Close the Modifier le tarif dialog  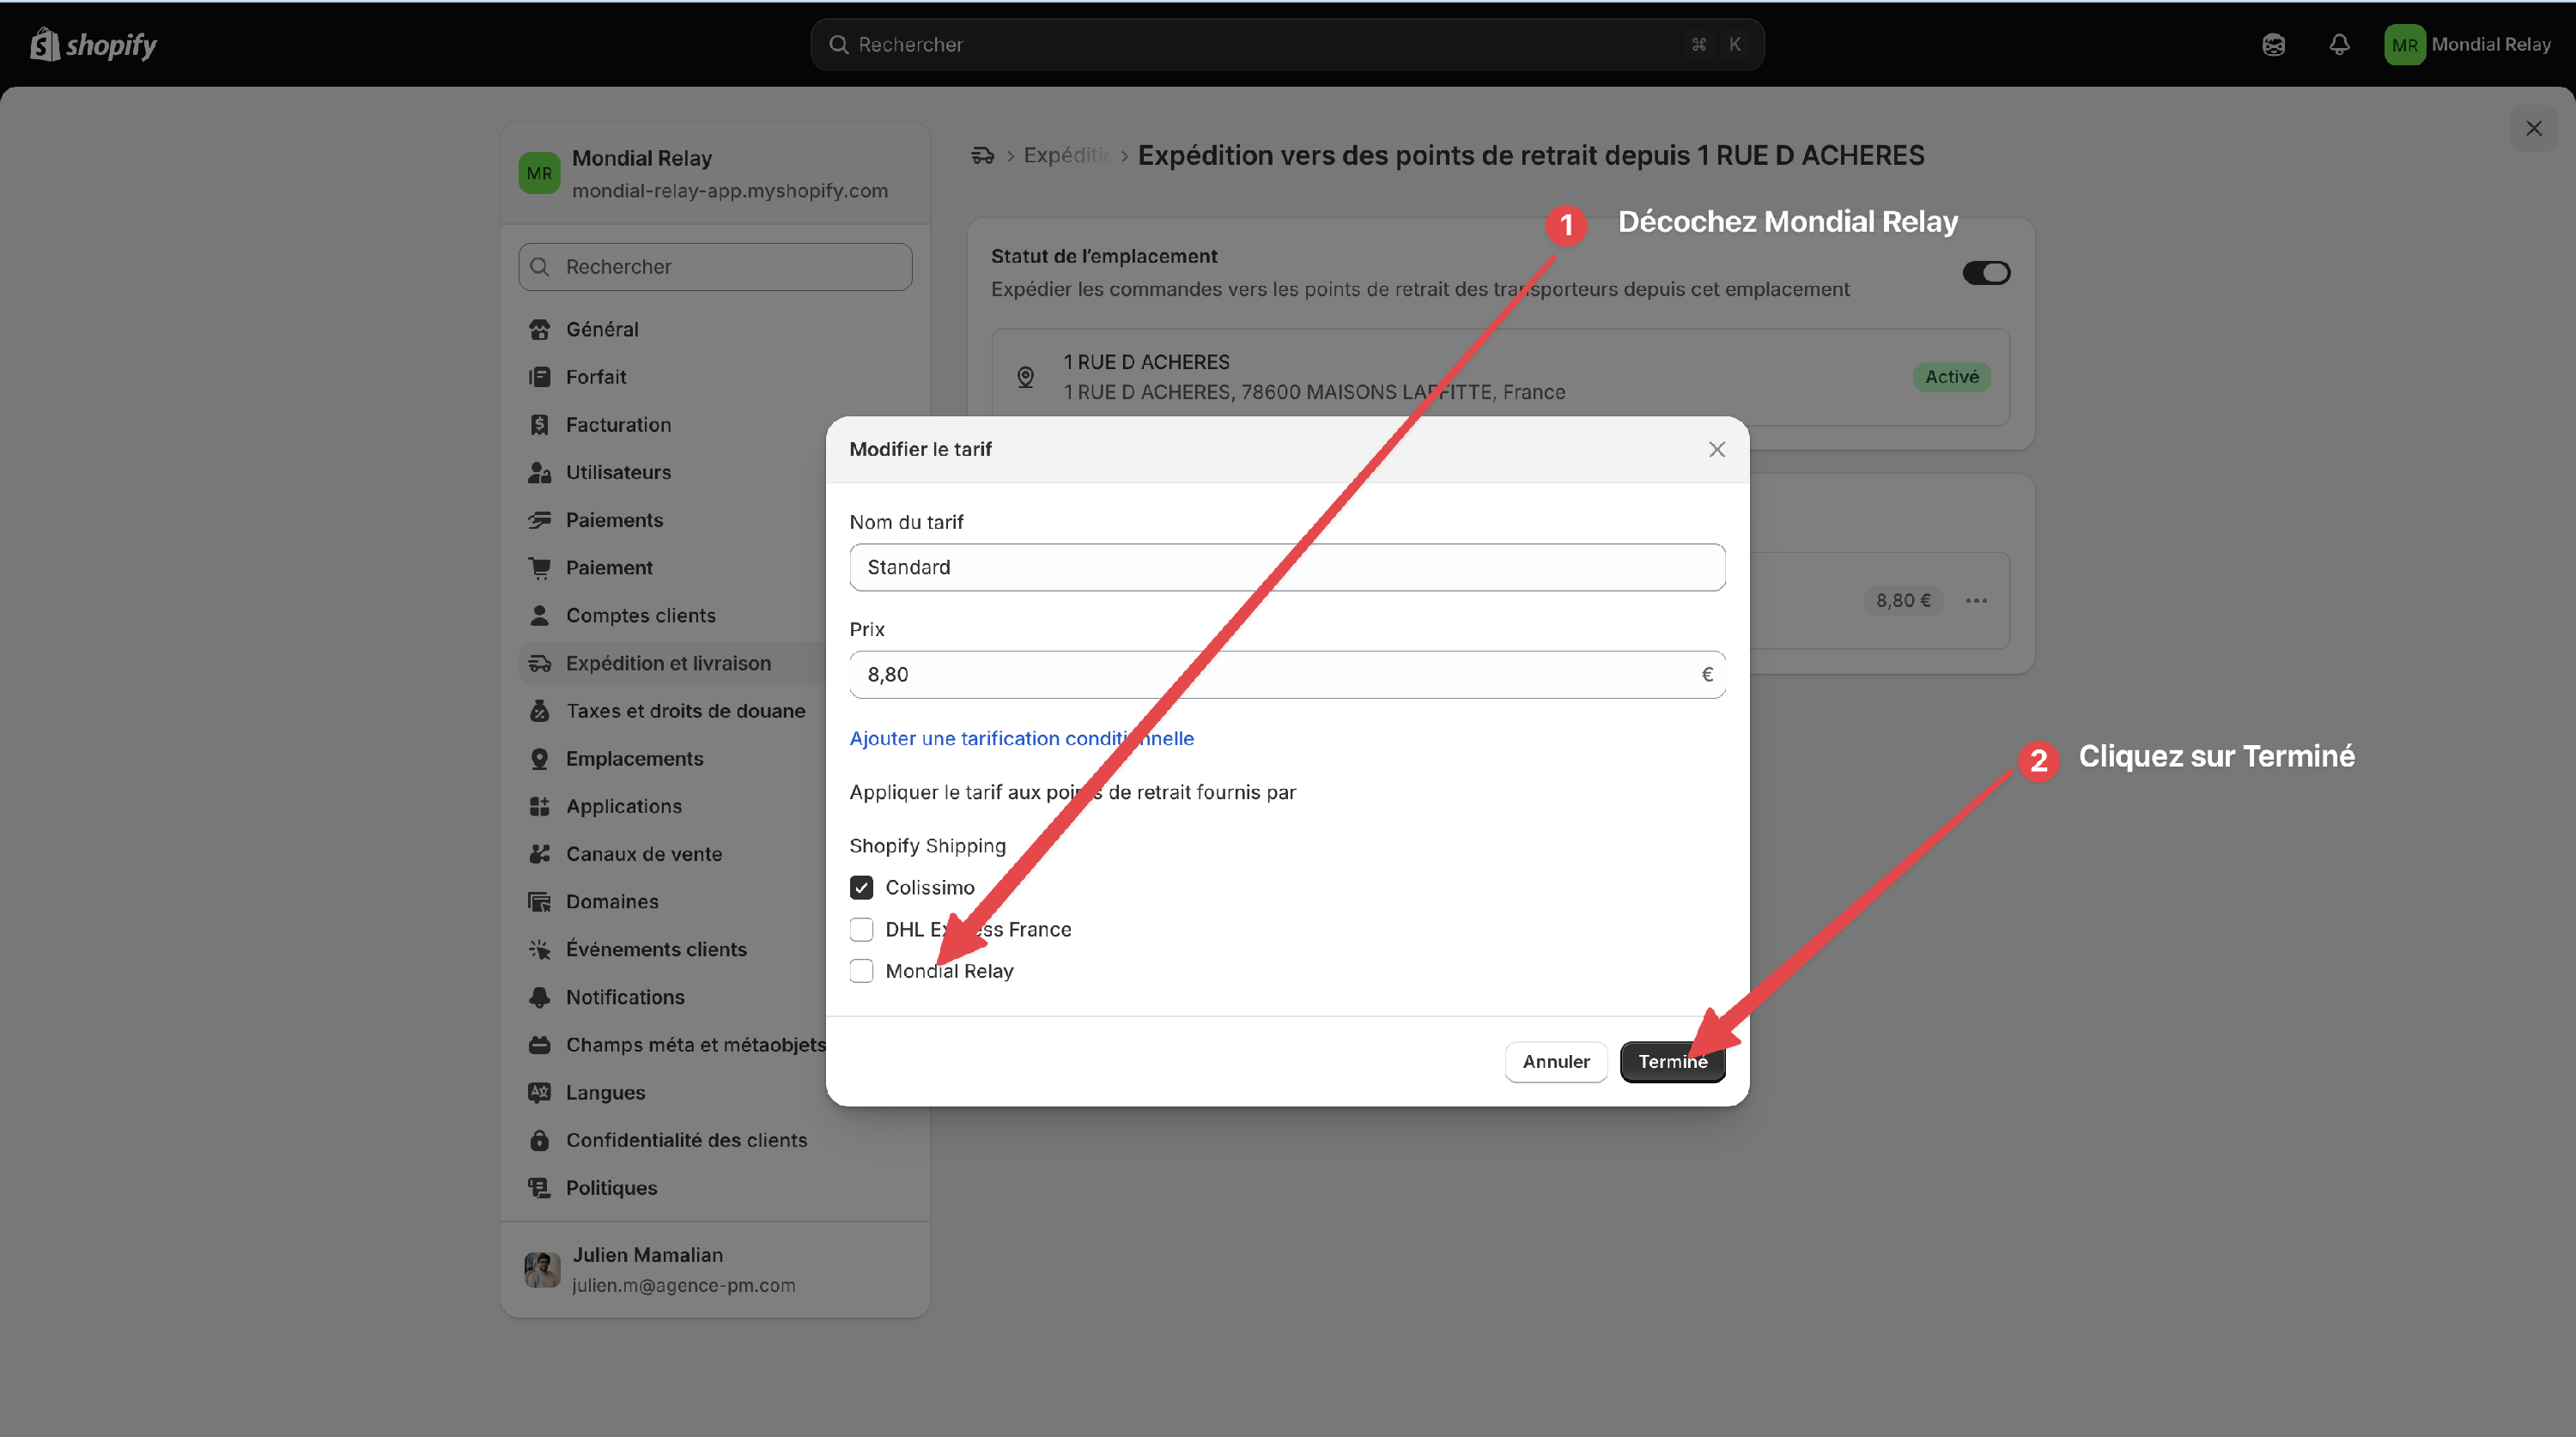coord(1716,449)
